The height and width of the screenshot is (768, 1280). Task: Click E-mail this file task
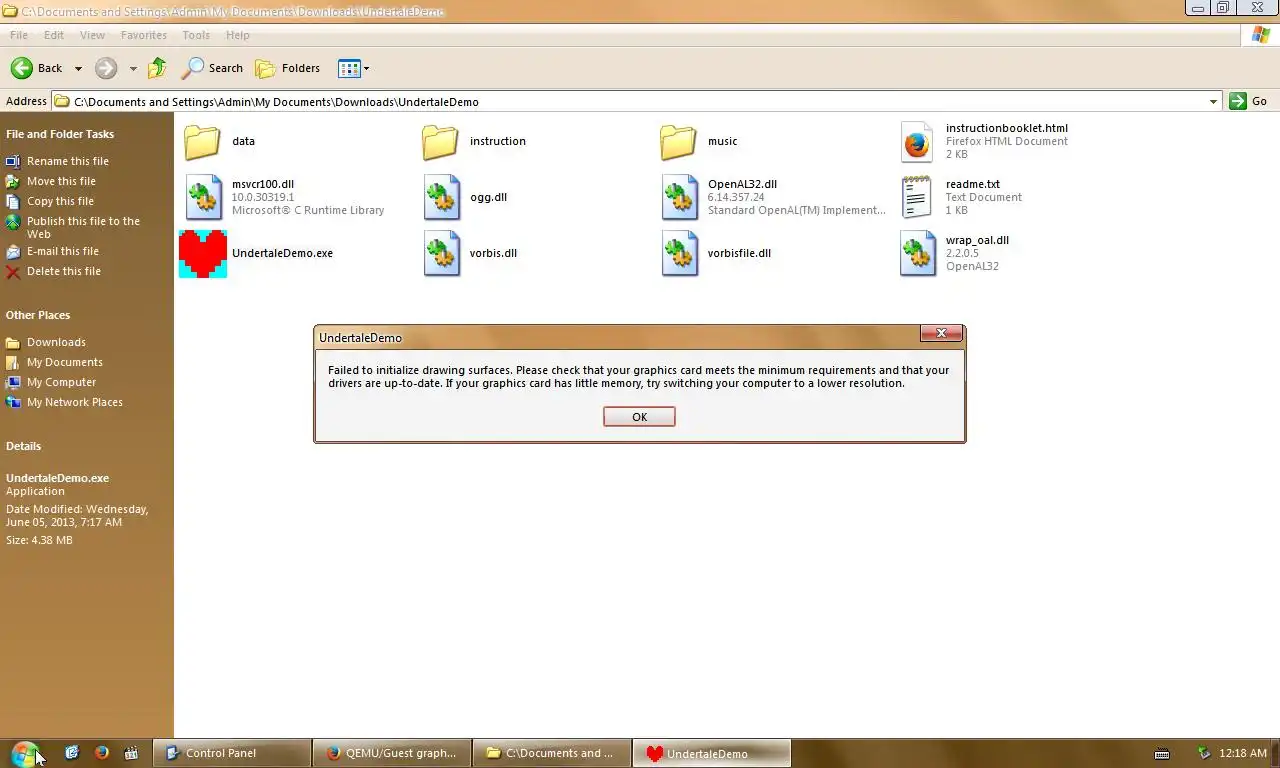point(63,251)
